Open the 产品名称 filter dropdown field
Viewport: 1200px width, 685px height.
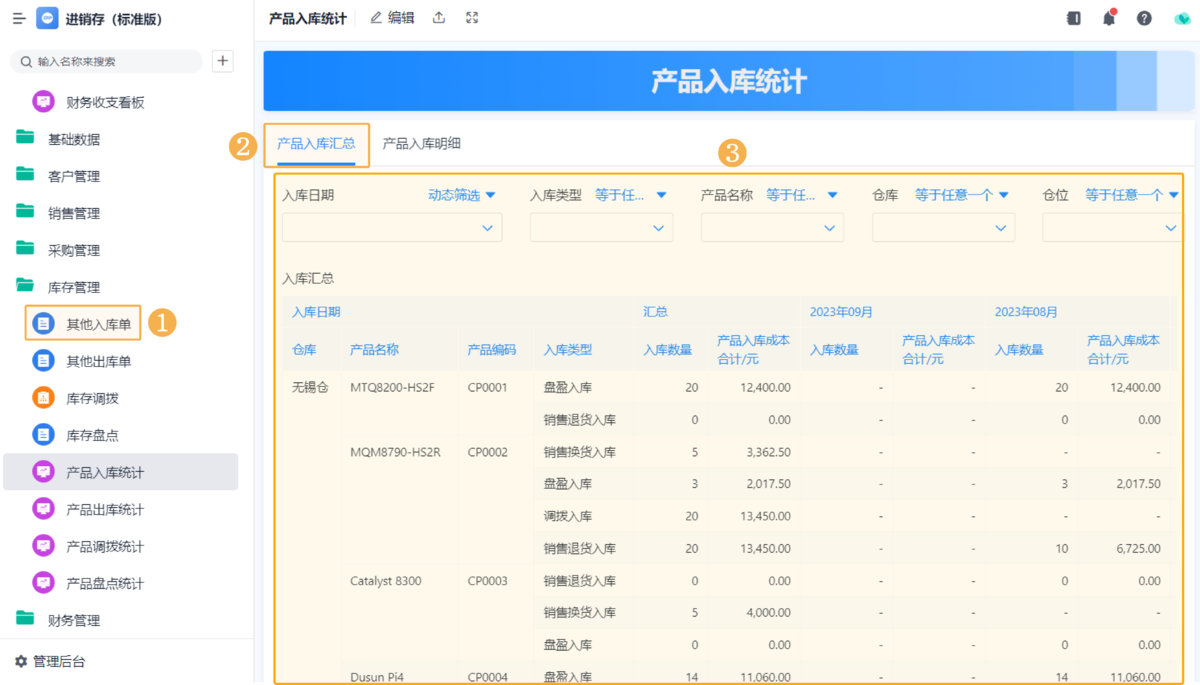click(x=772, y=228)
